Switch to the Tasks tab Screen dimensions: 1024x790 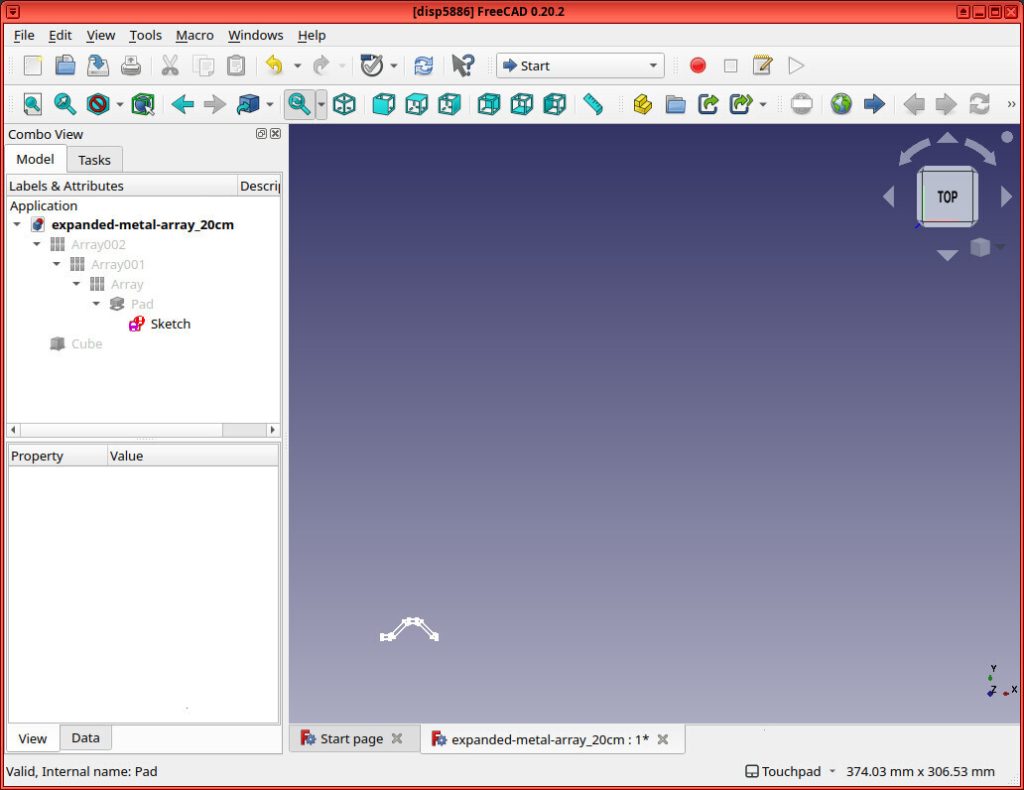94,159
